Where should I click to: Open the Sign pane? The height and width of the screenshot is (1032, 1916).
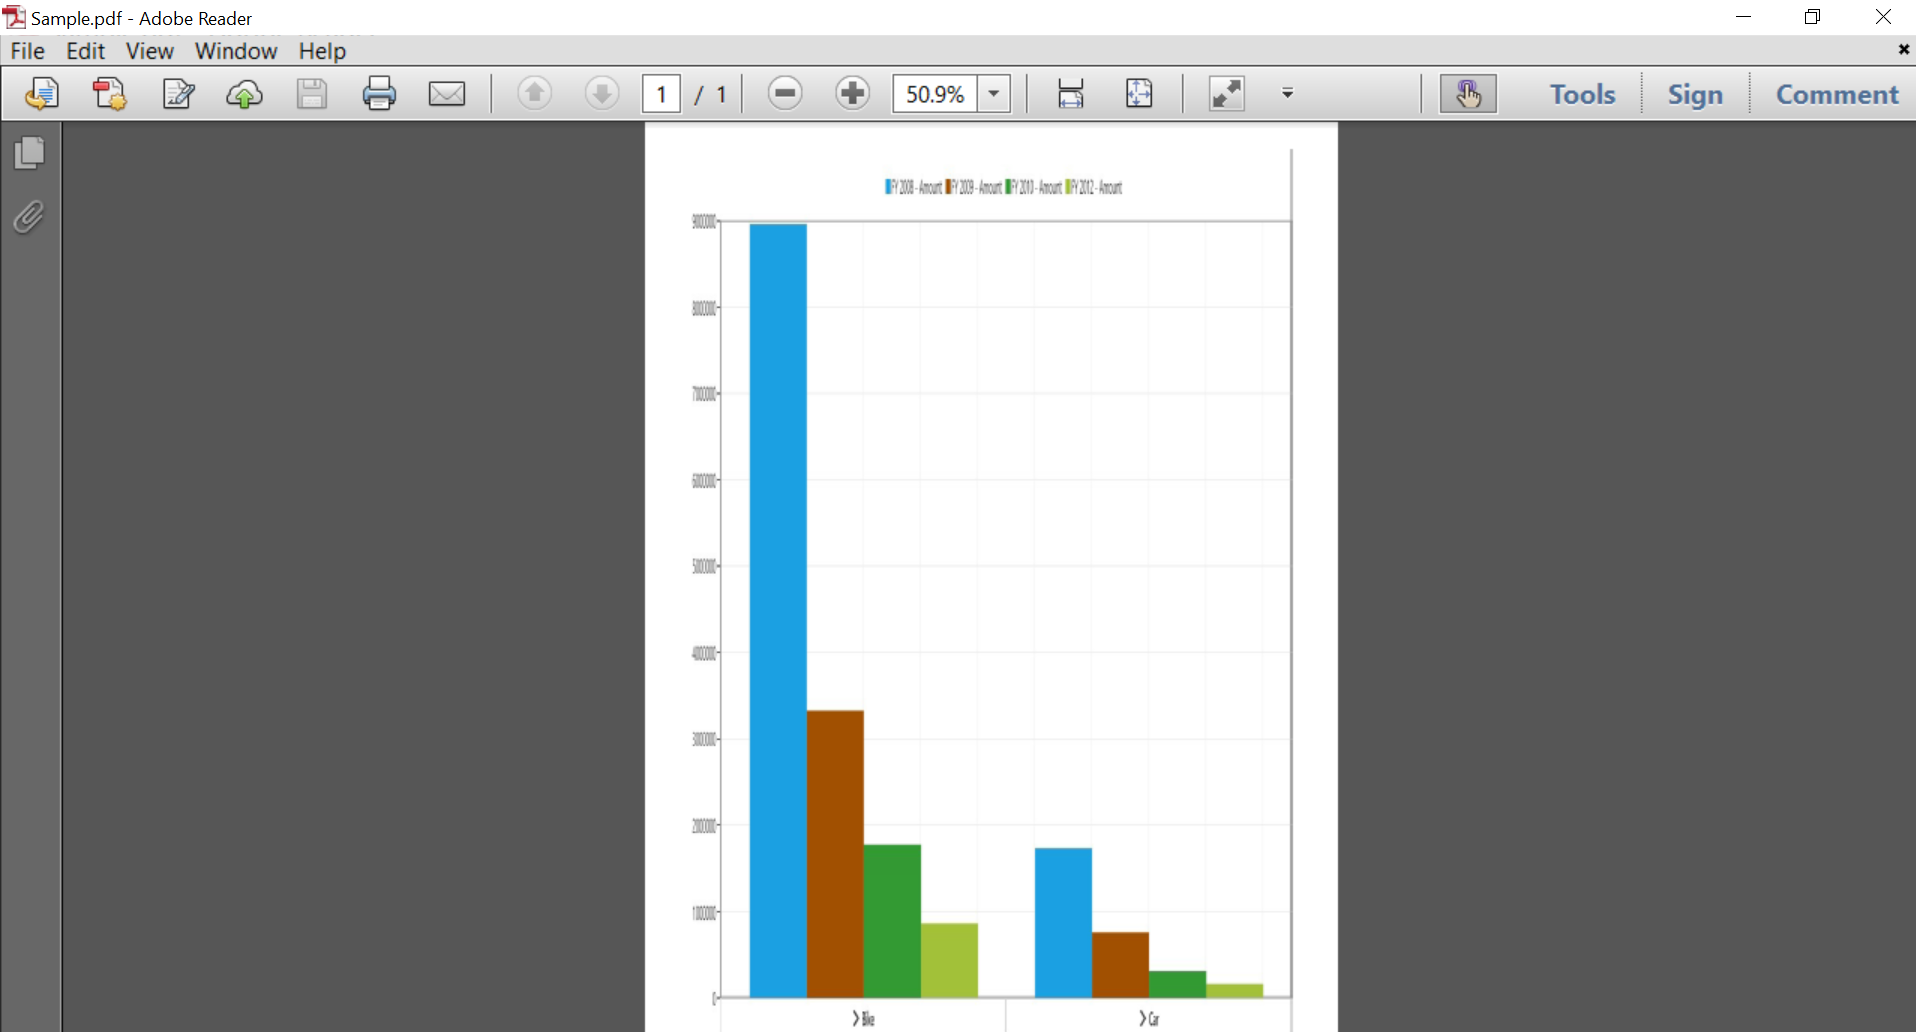[x=1695, y=94]
